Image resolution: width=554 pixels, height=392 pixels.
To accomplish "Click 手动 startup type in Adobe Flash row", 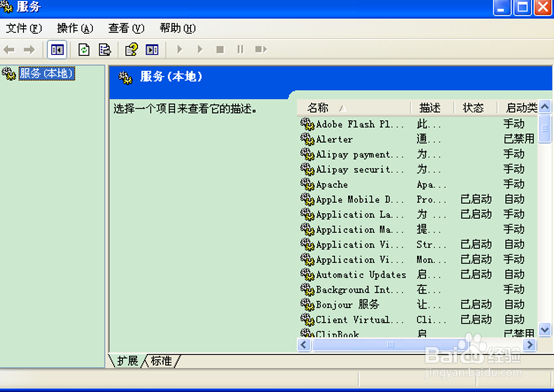I will (514, 124).
